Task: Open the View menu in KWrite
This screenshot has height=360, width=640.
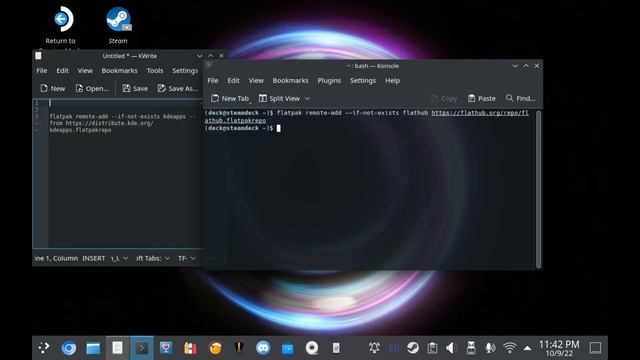Action: coord(85,71)
